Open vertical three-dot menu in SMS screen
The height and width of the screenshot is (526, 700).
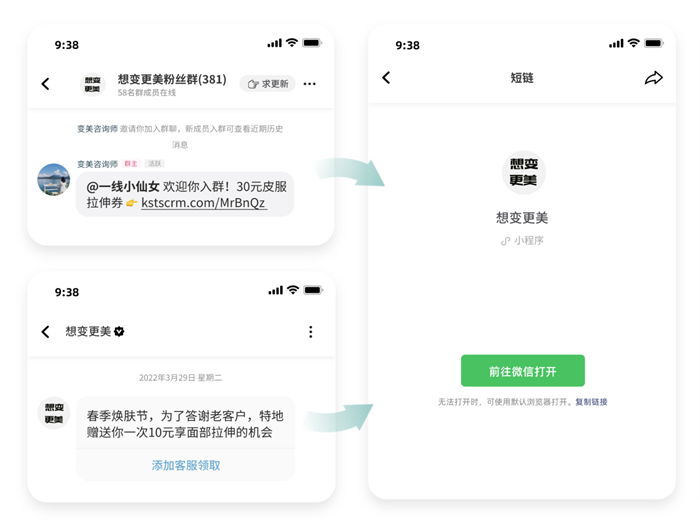tap(310, 332)
